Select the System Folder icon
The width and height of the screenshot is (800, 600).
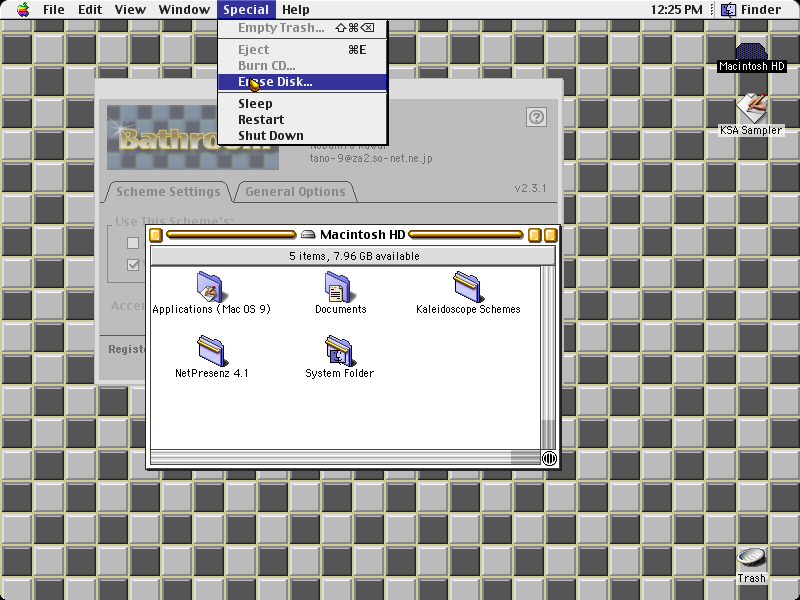click(x=339, y=357)
